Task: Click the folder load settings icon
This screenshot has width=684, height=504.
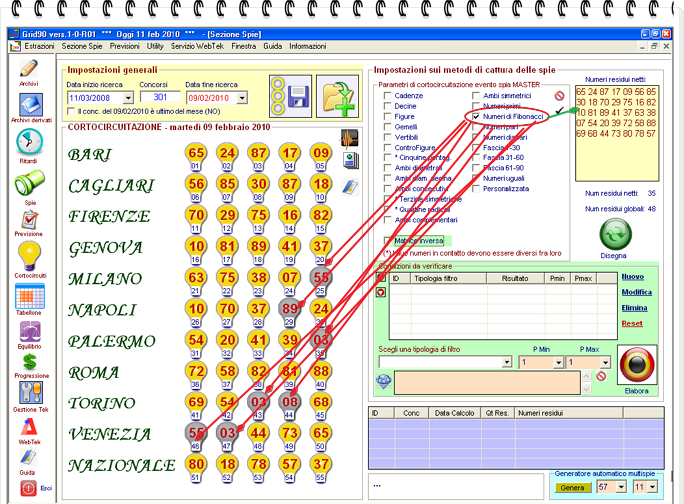Action: [x=338, y=96]
